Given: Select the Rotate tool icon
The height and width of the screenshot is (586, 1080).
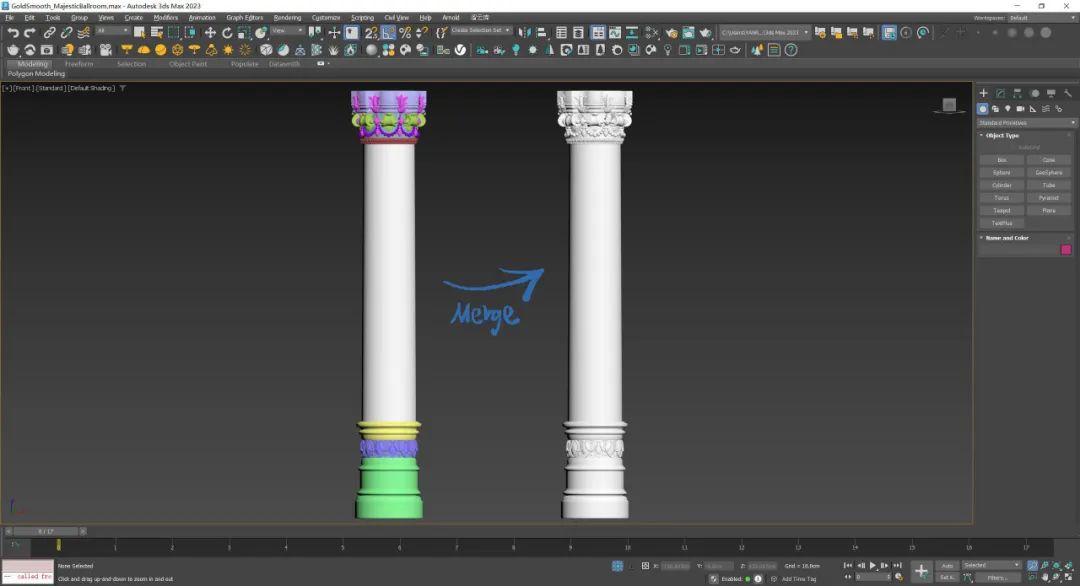Looking at the screenshot, I should point(227,32).
